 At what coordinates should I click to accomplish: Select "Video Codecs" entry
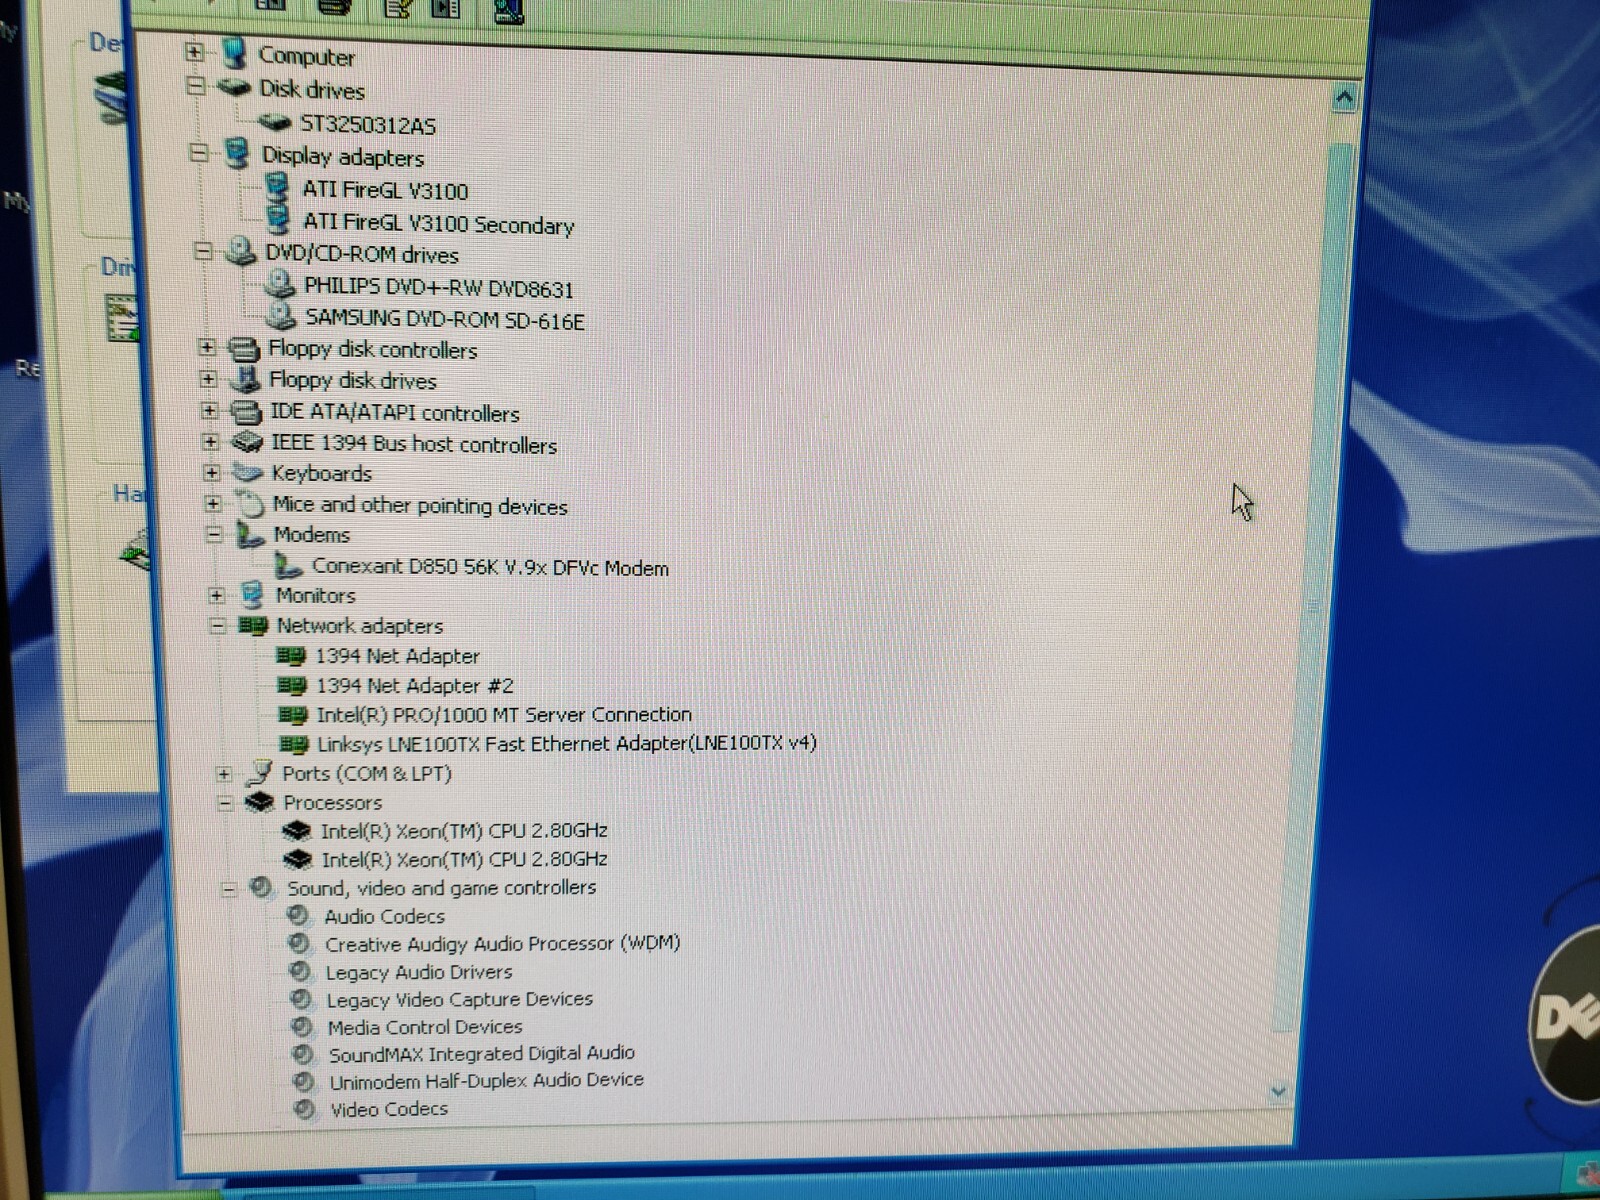[x=389, y=1109]
